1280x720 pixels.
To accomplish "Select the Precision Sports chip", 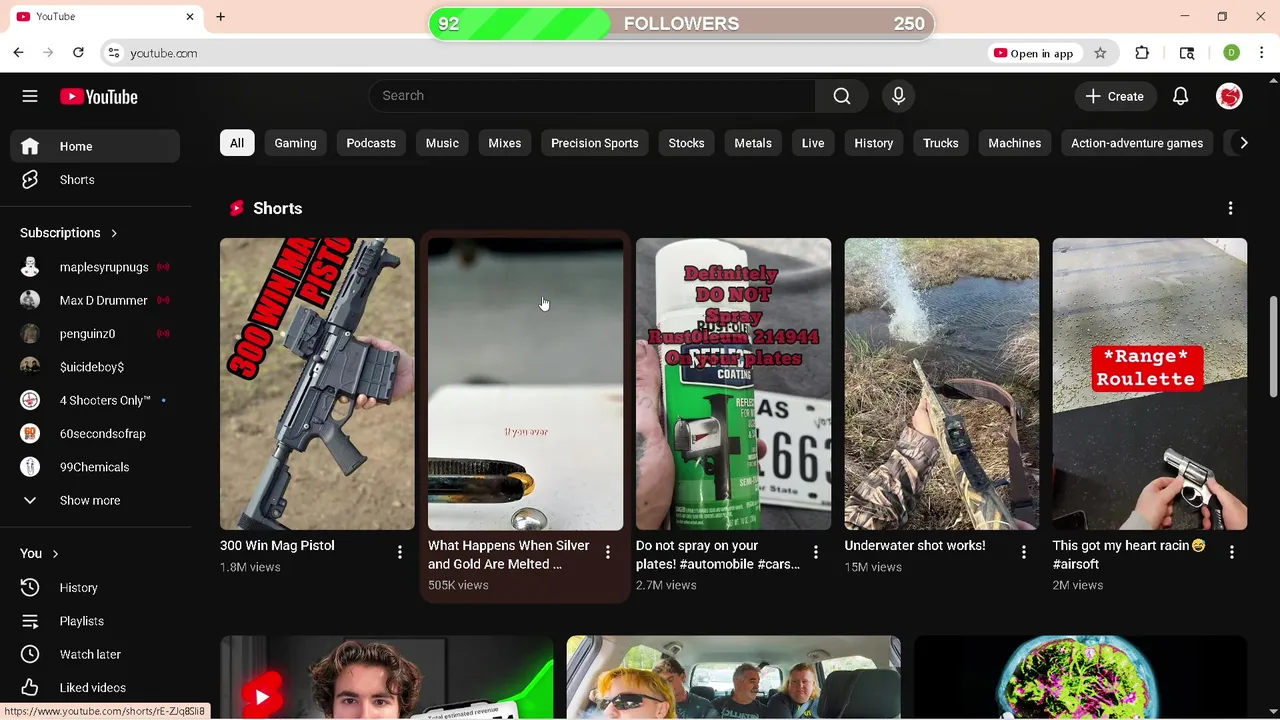I will pyautogui.click(x=594, y=143).
